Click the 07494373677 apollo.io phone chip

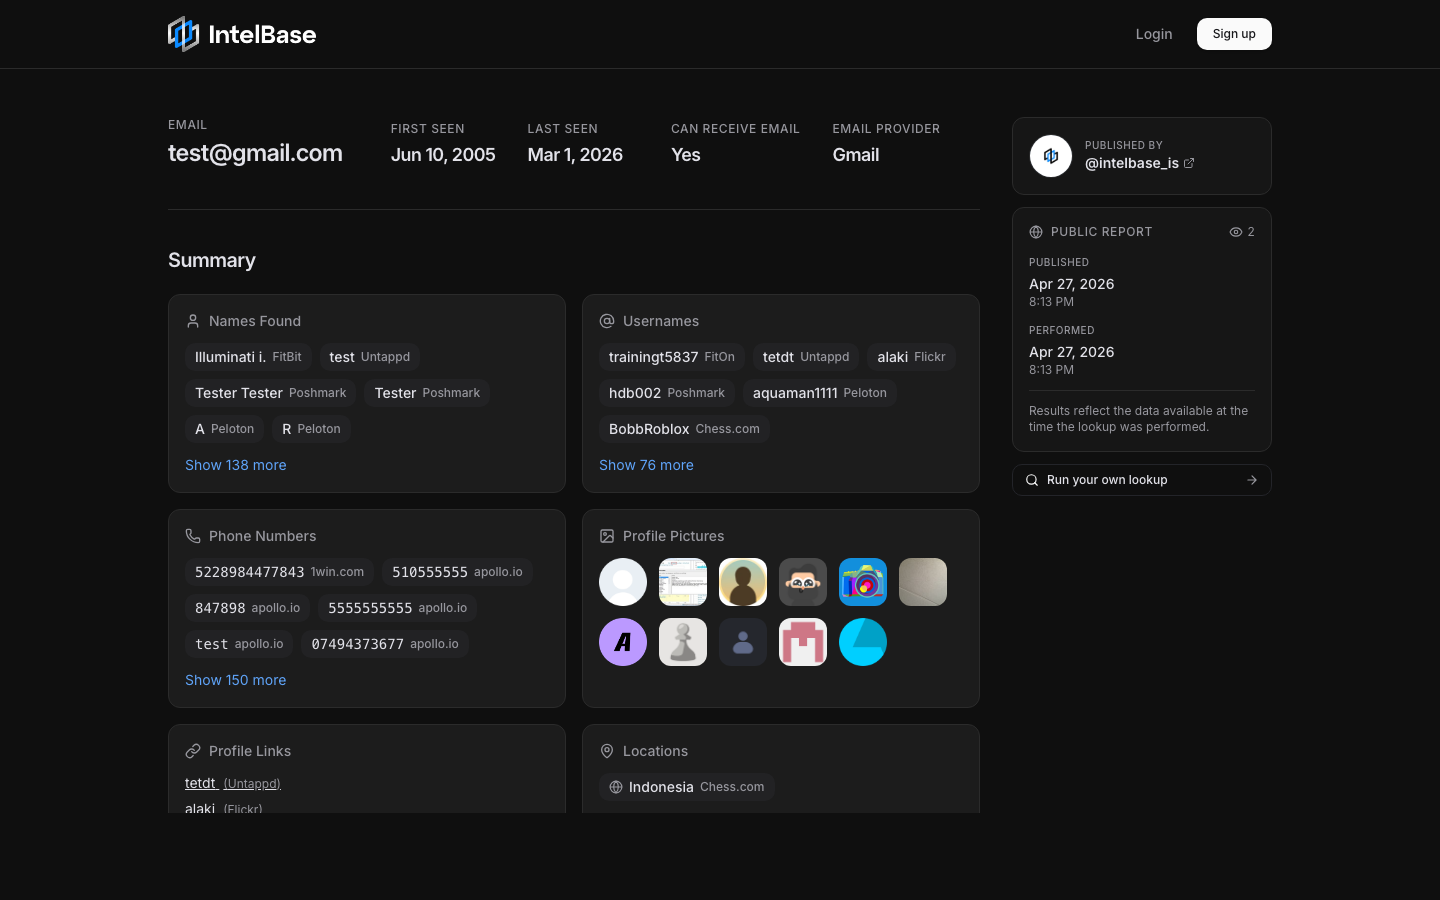[385, 644]
